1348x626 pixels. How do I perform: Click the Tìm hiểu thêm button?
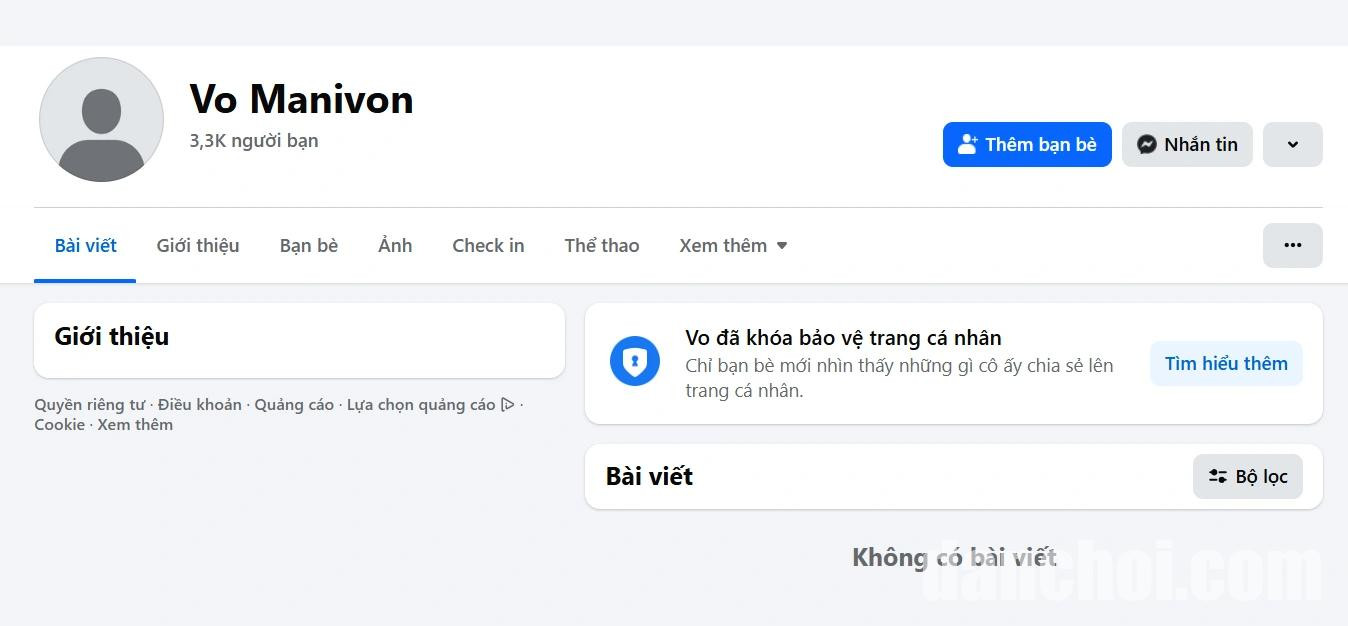(1226, 364)
